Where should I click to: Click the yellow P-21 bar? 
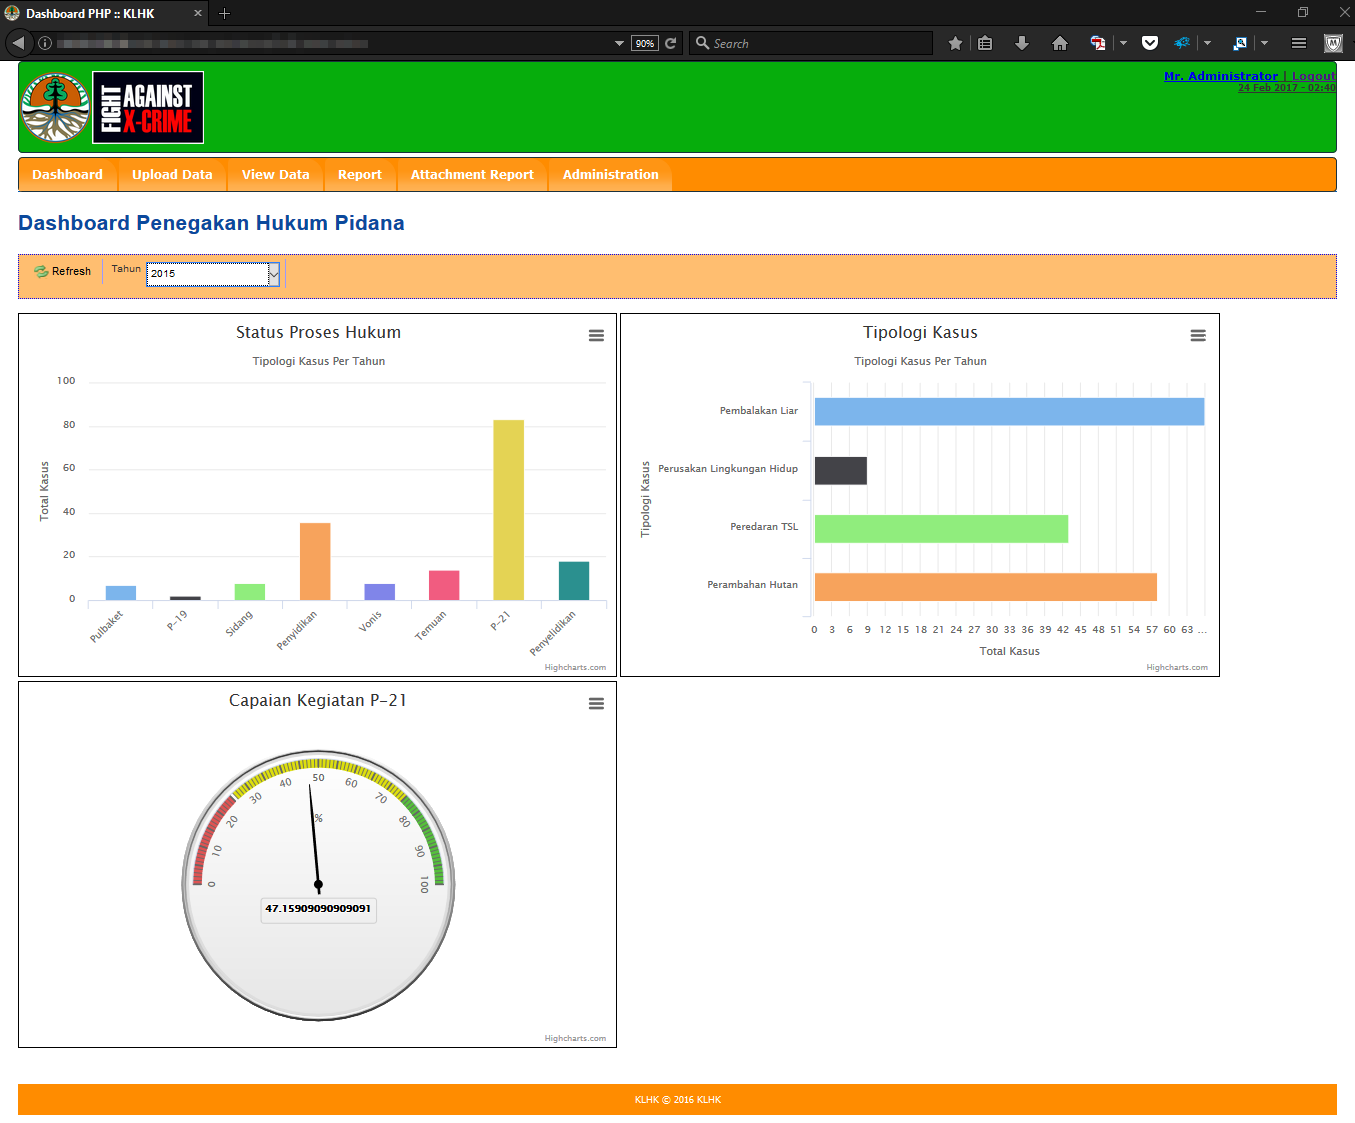[x=508, y=510]
